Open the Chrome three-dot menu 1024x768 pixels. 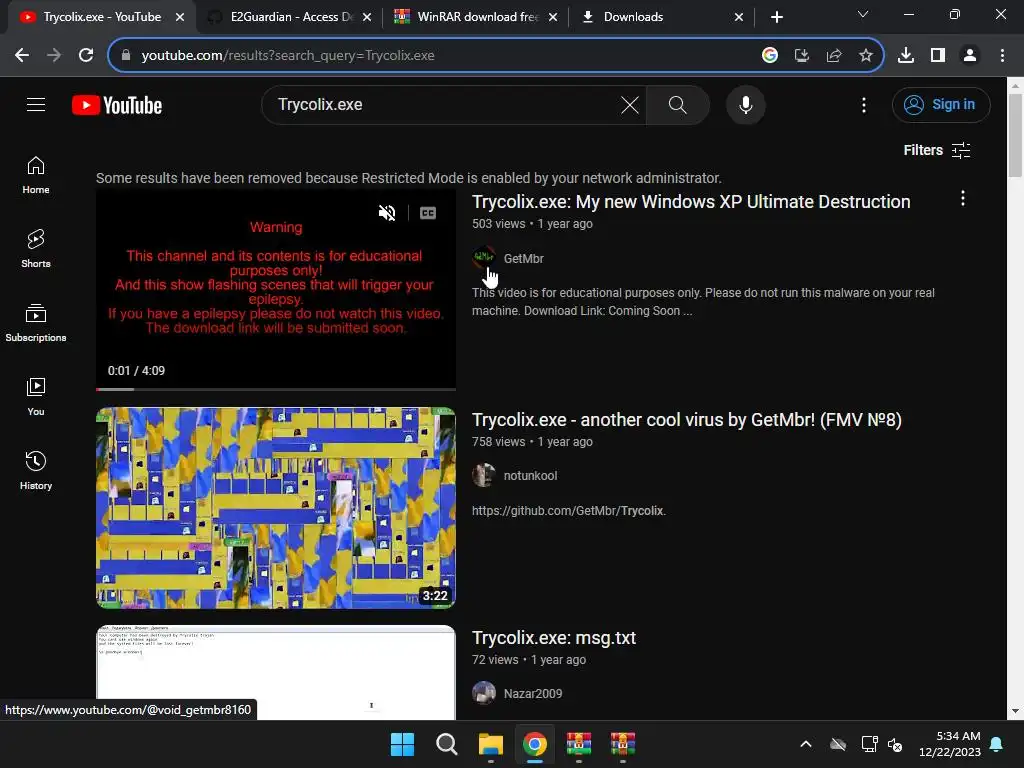click(x=1002, y=56)
